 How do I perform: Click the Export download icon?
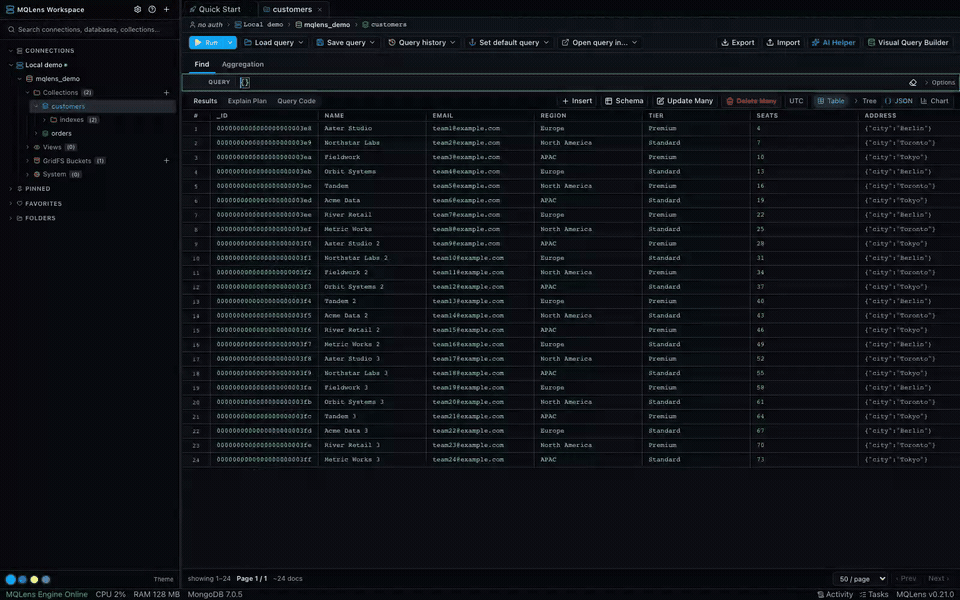pyautogui.click(x=725, y=42)
